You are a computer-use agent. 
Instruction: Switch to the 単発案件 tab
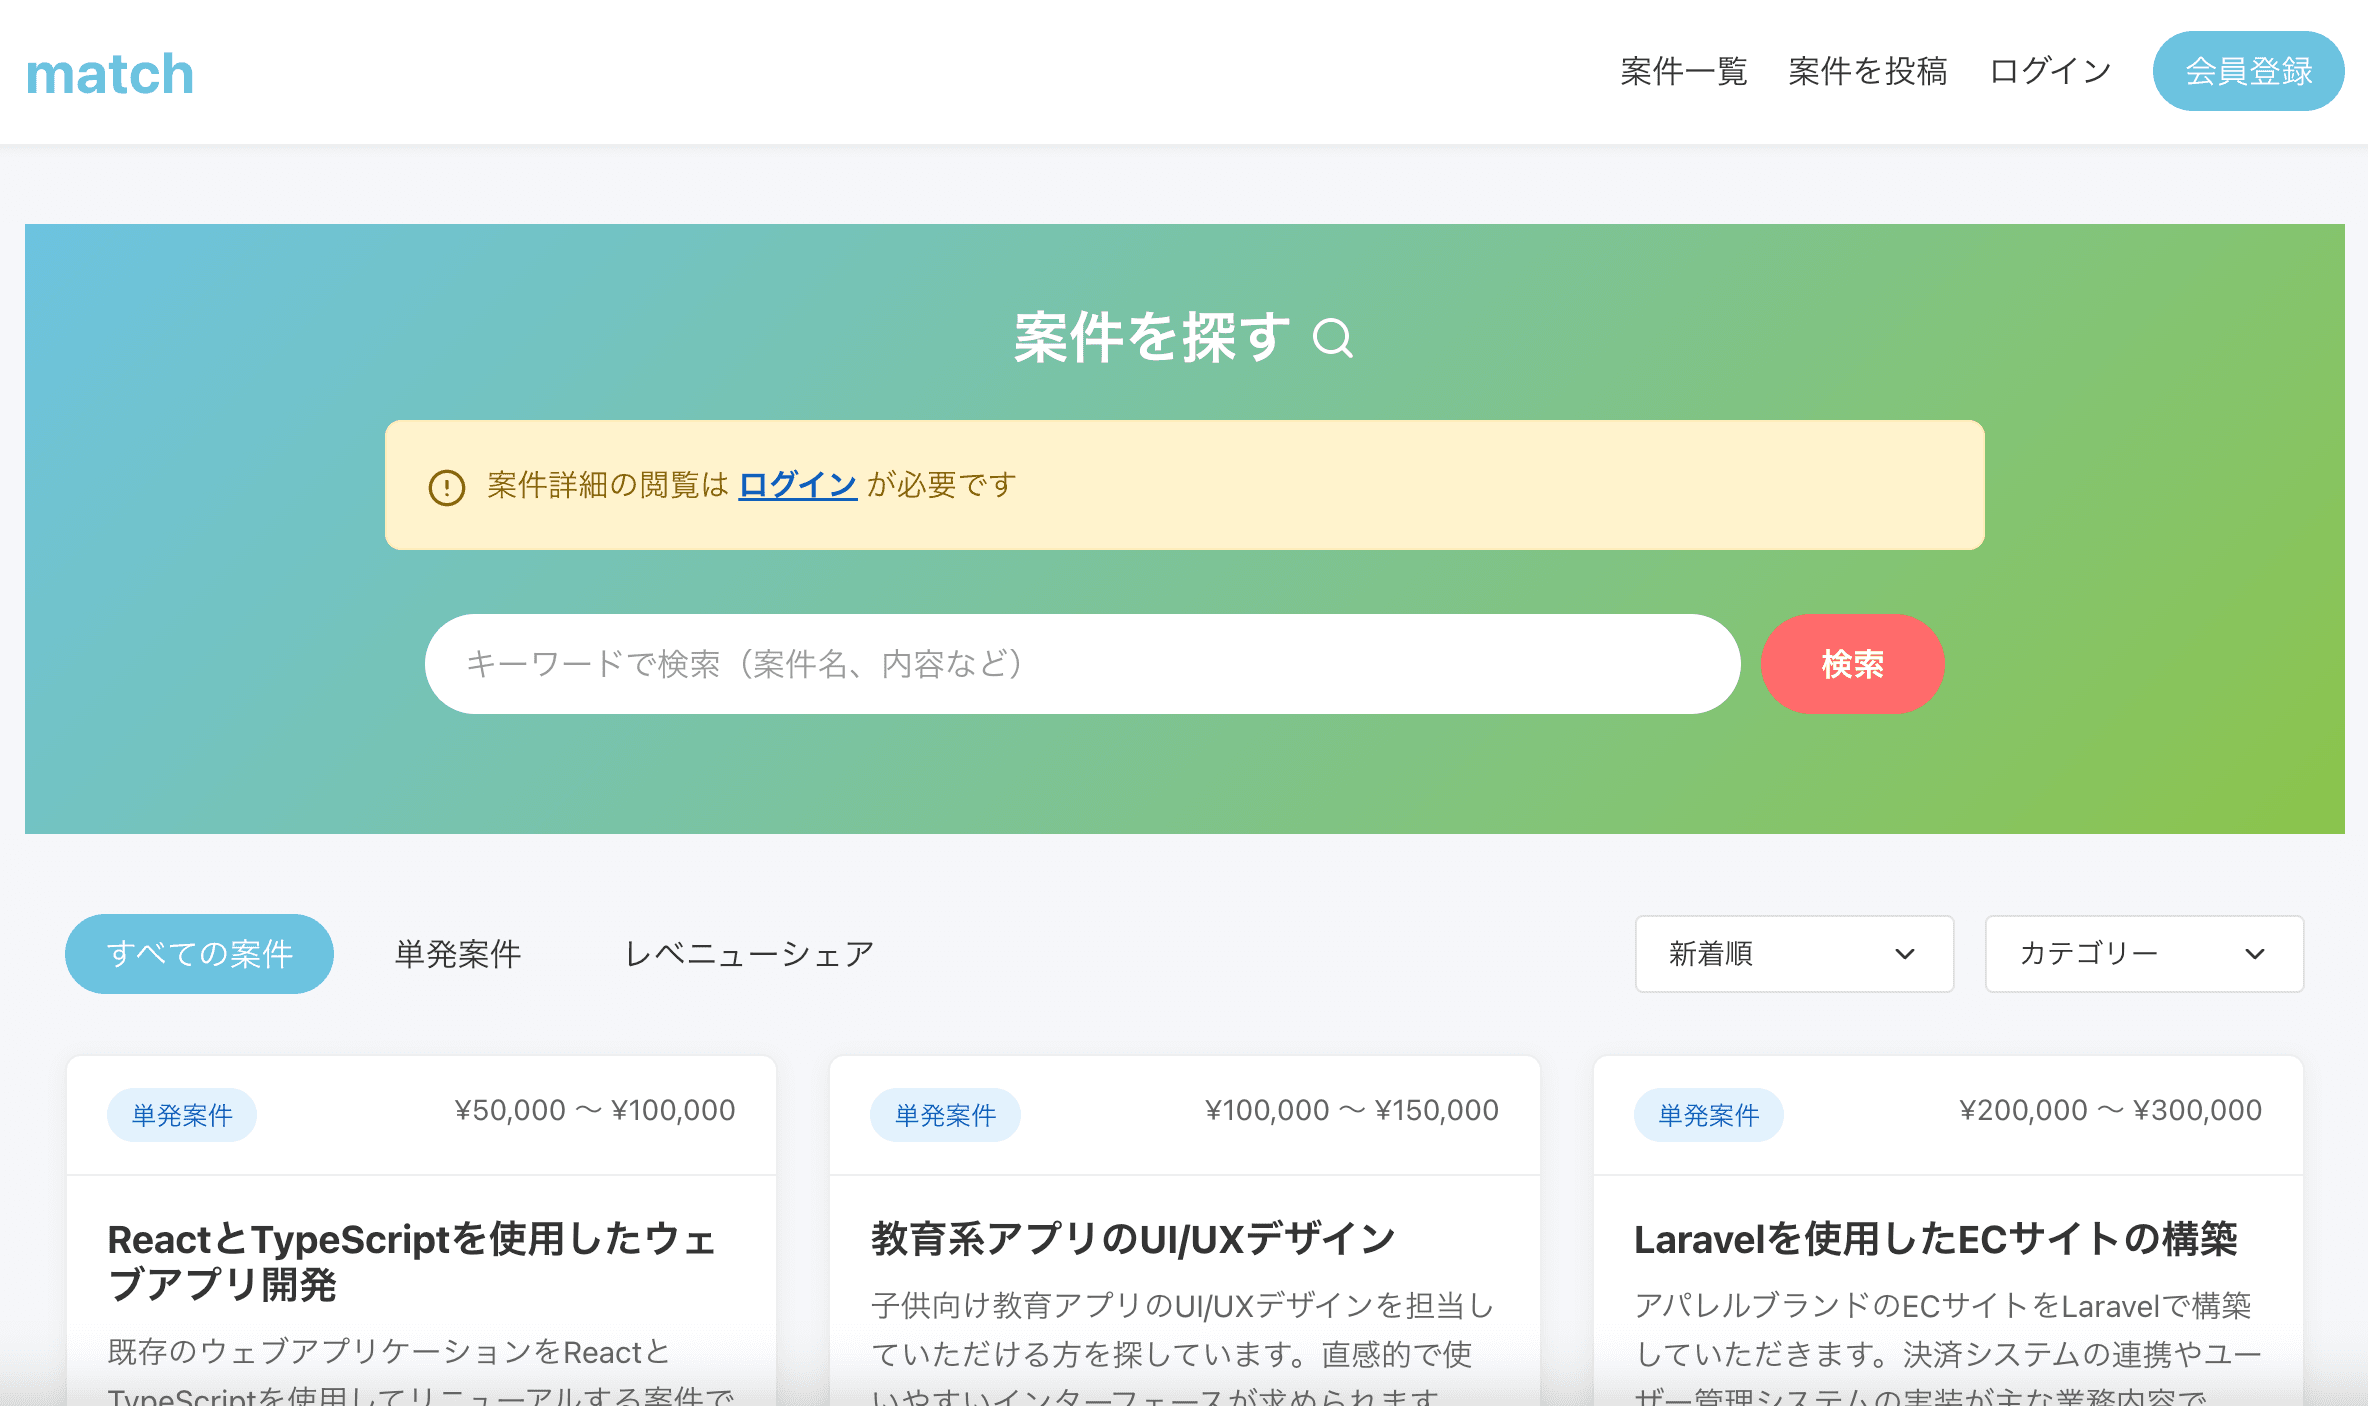point(458,954)
